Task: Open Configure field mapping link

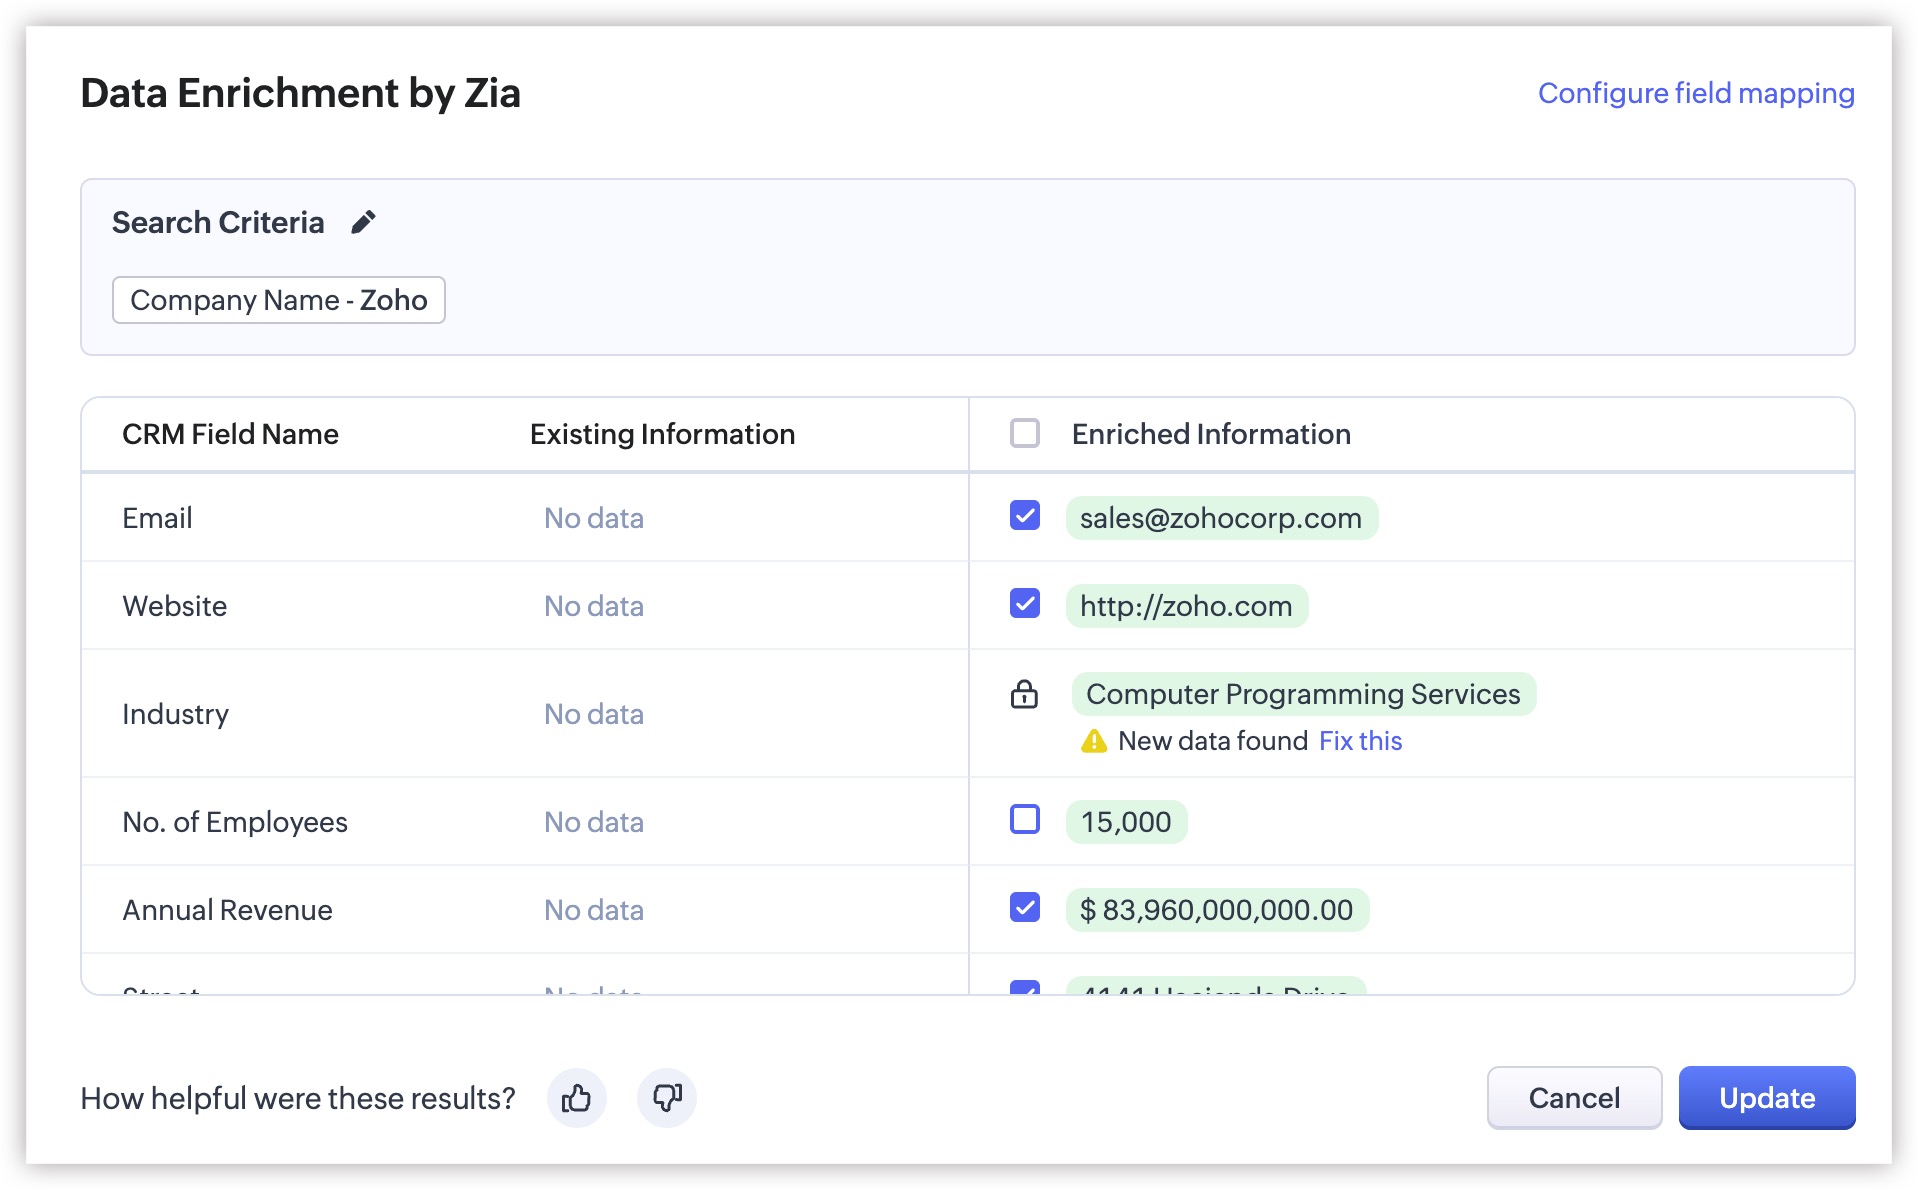Action: (1695, 93)
